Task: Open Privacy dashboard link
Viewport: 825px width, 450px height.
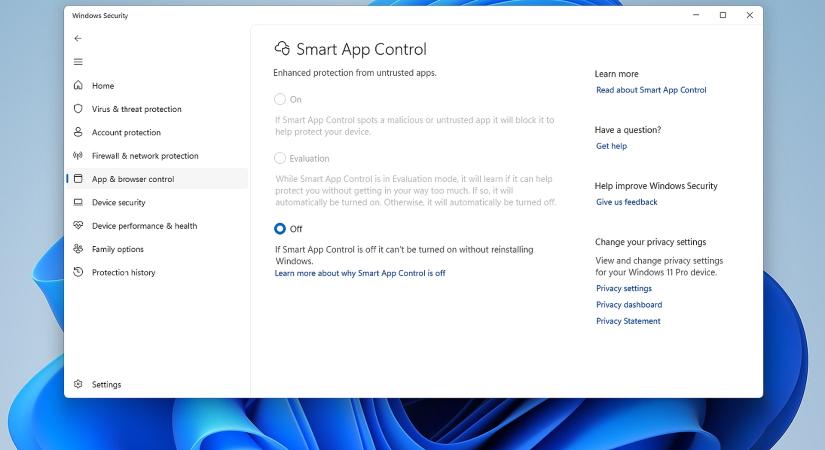Action: (x=629, y=305)
